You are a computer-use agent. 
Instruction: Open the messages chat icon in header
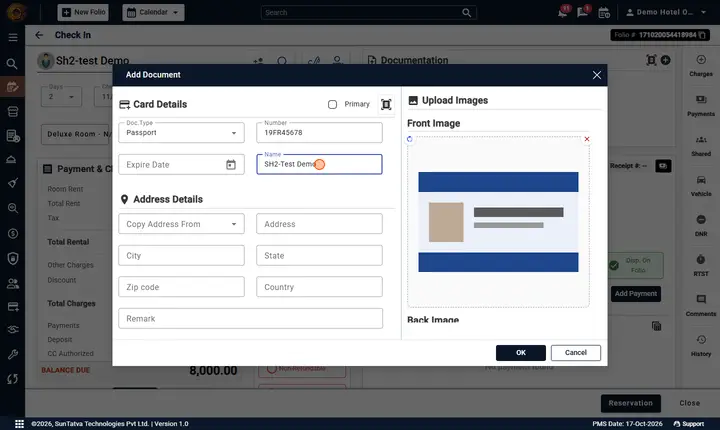point(583,12)
